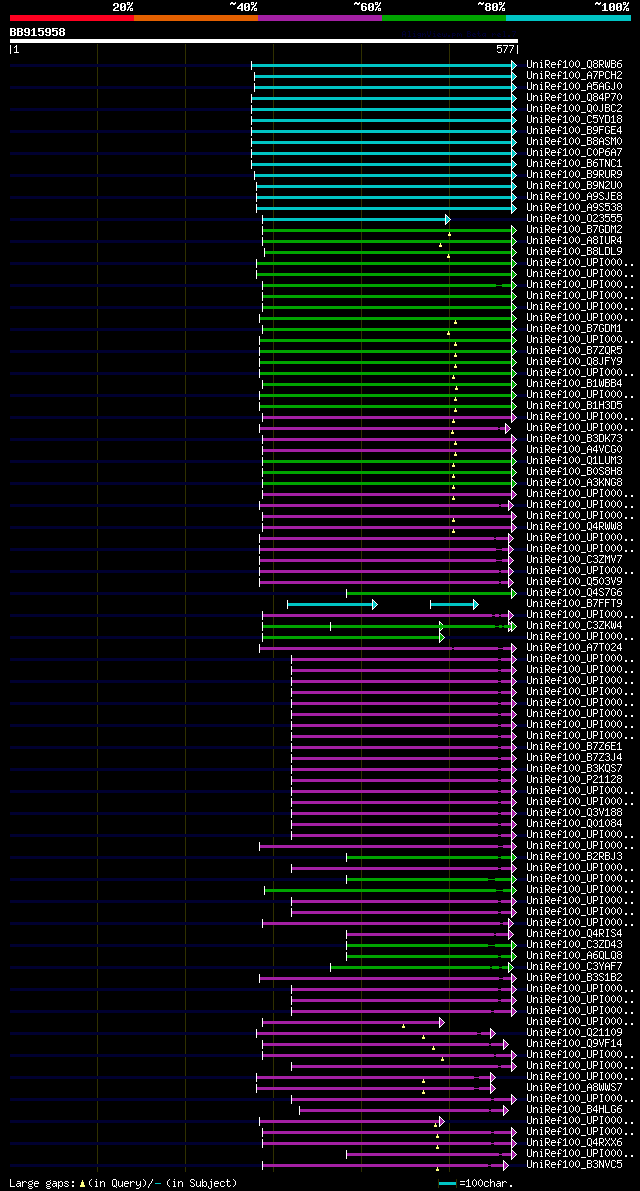Select the UniRef100_B7ZQR5 label
This screenshot has height=1191, width=640.
click(x=574, y=351)
